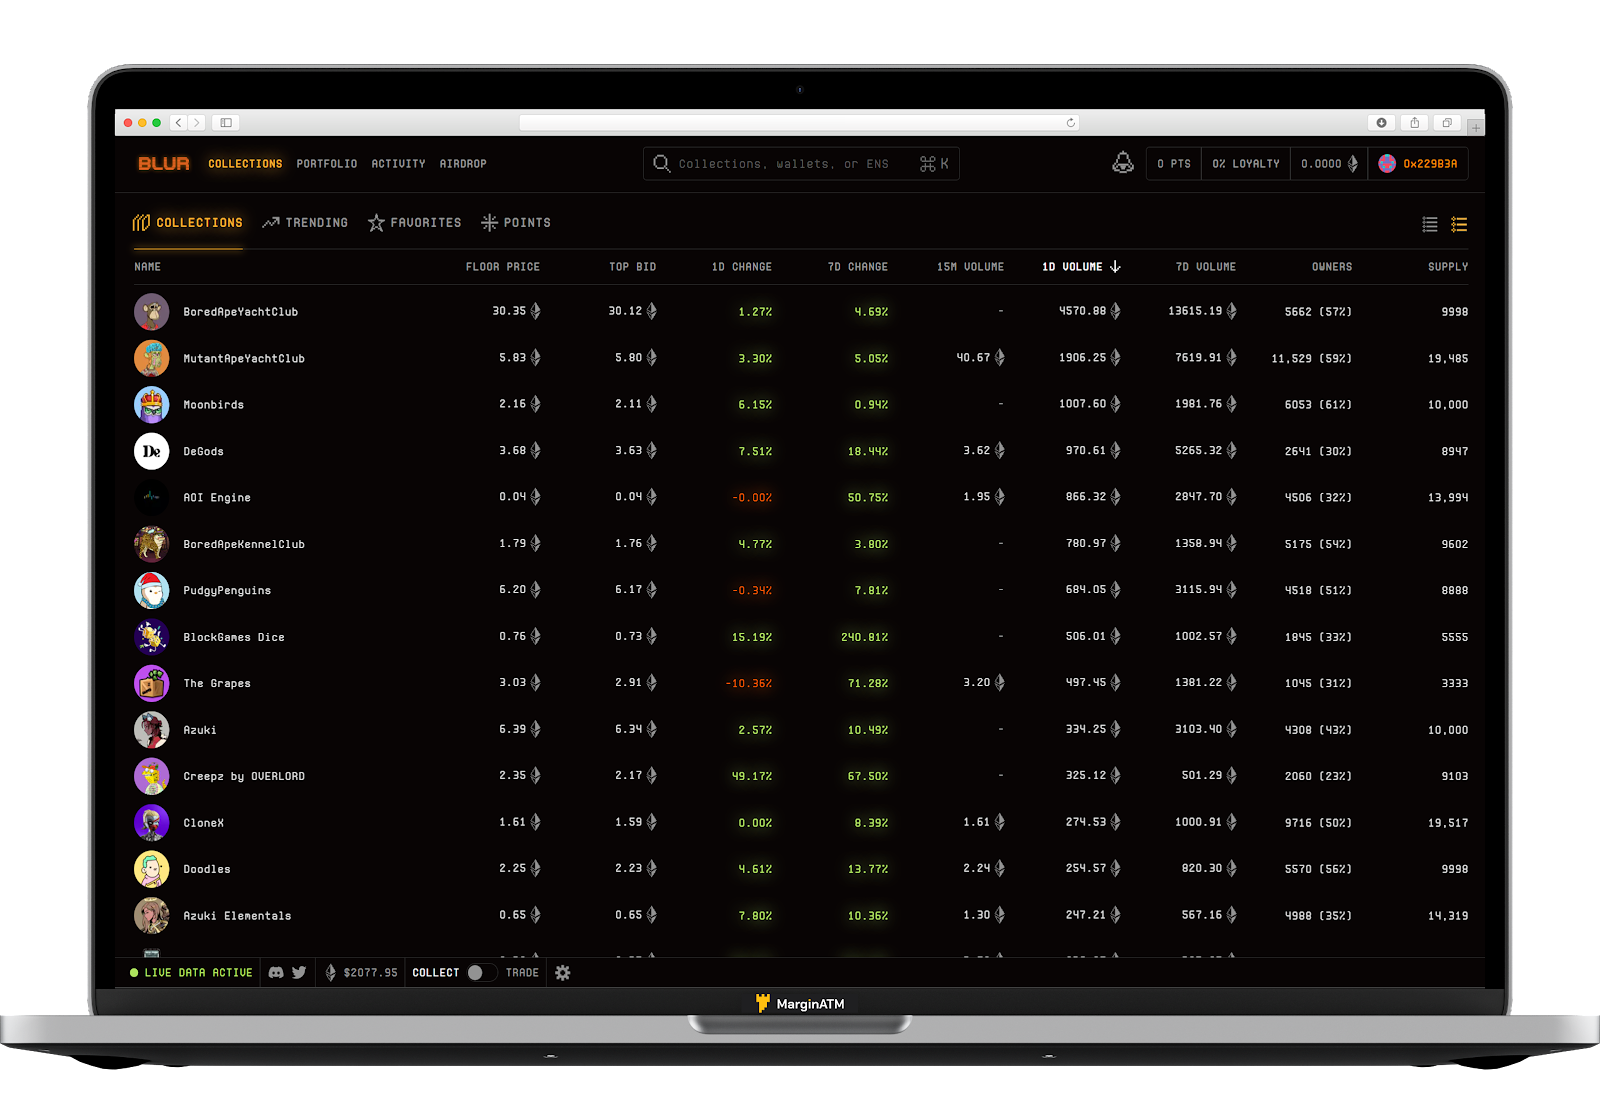Open the Twitter icon in footer

click(299, 972)
